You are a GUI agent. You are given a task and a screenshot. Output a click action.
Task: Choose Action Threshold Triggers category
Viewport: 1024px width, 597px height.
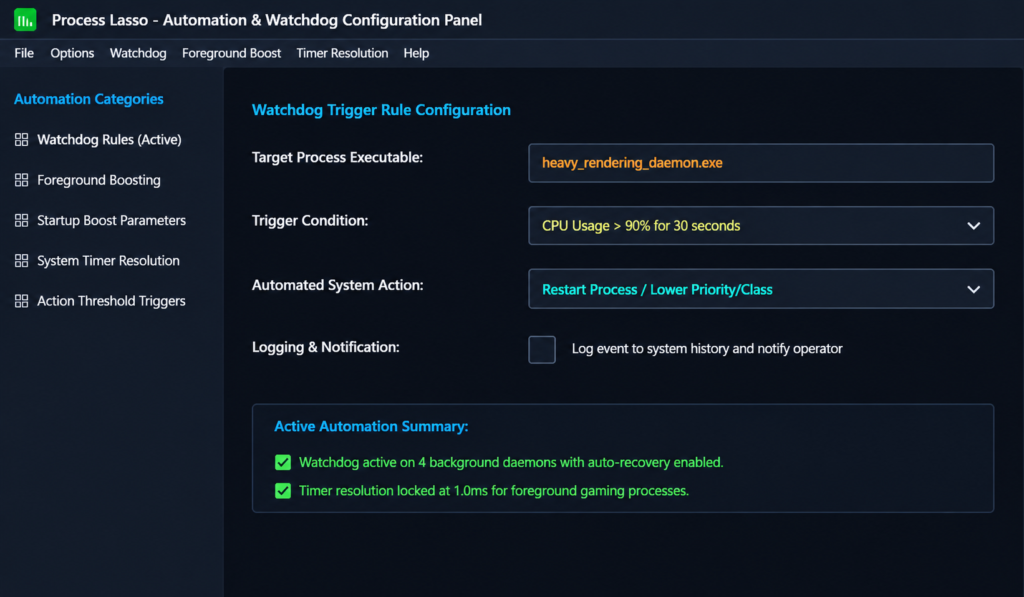(x=111, y=300)
